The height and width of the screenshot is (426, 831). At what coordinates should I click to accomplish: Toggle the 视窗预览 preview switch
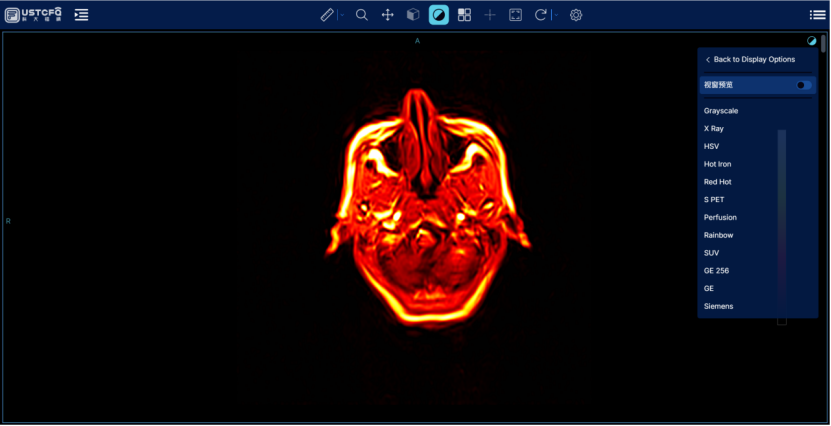(x=803, y=85)
